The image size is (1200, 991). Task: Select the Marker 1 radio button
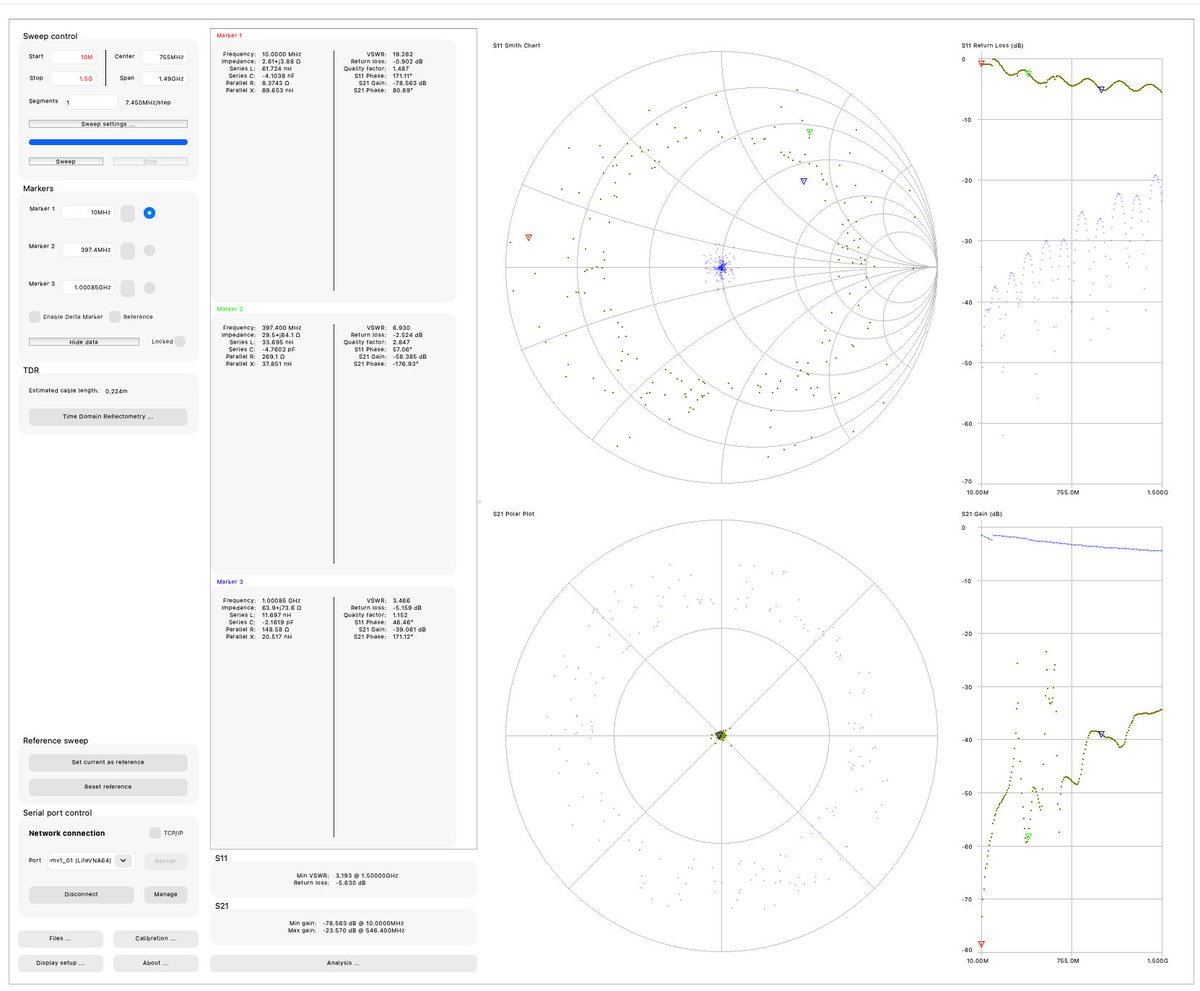pos(149,212)
